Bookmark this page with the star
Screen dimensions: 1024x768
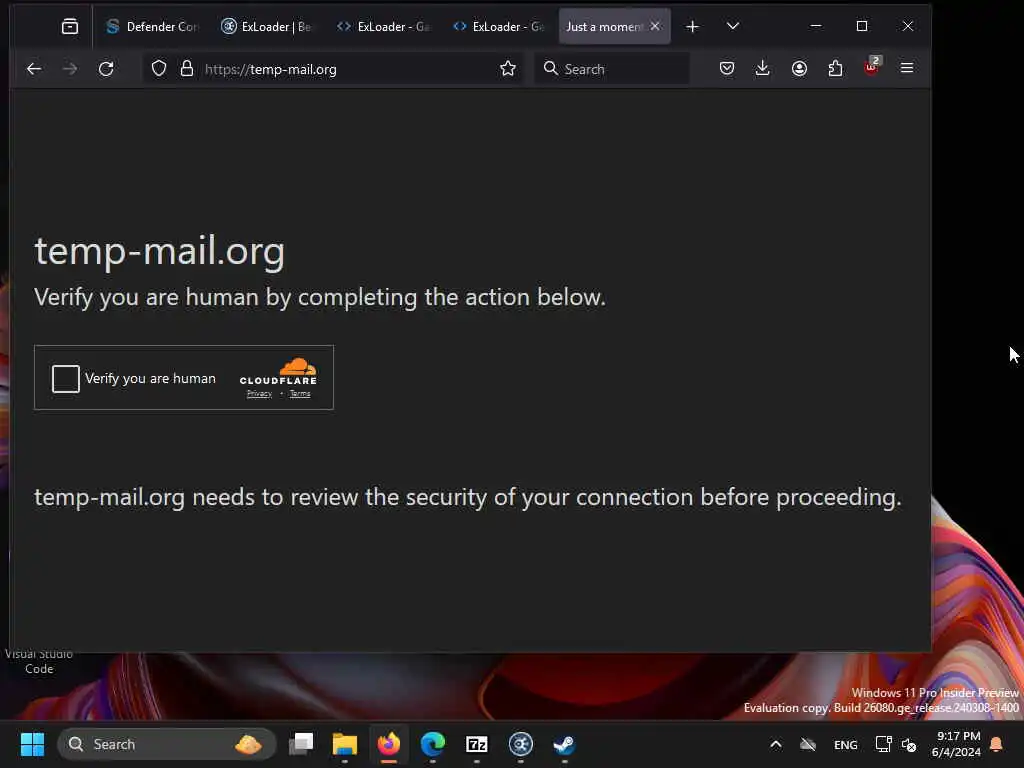tap(507, 69)
